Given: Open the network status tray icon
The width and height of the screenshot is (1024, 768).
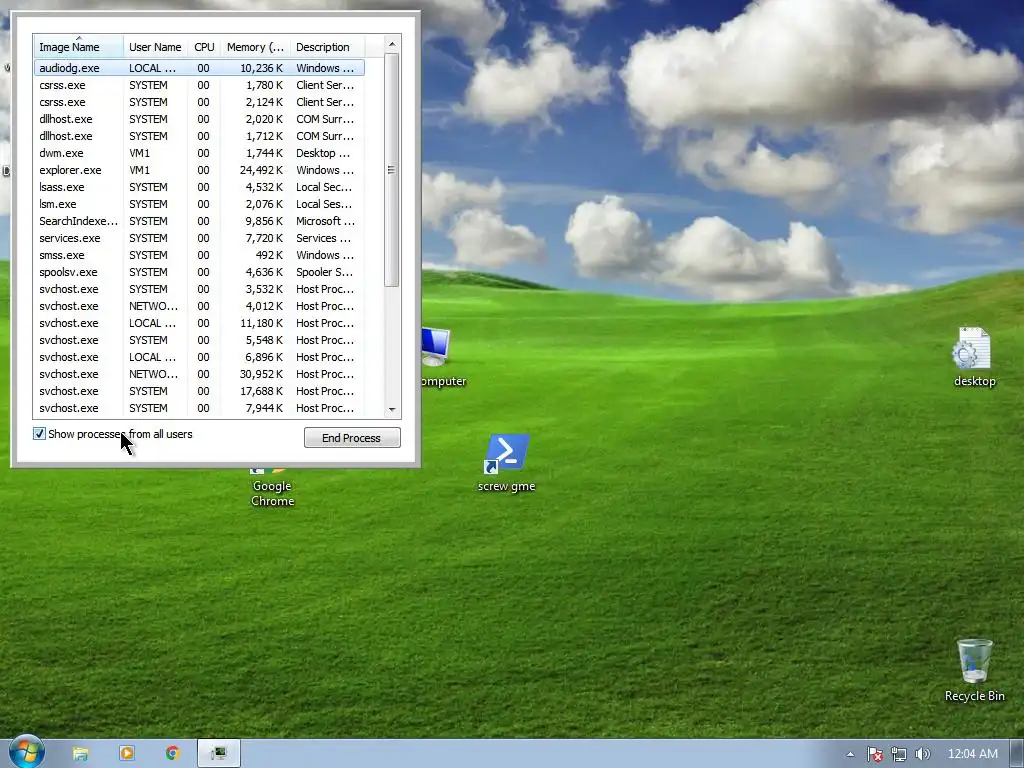Looking at the screenshot, I should pyautogui.click(x=899, y=754).
